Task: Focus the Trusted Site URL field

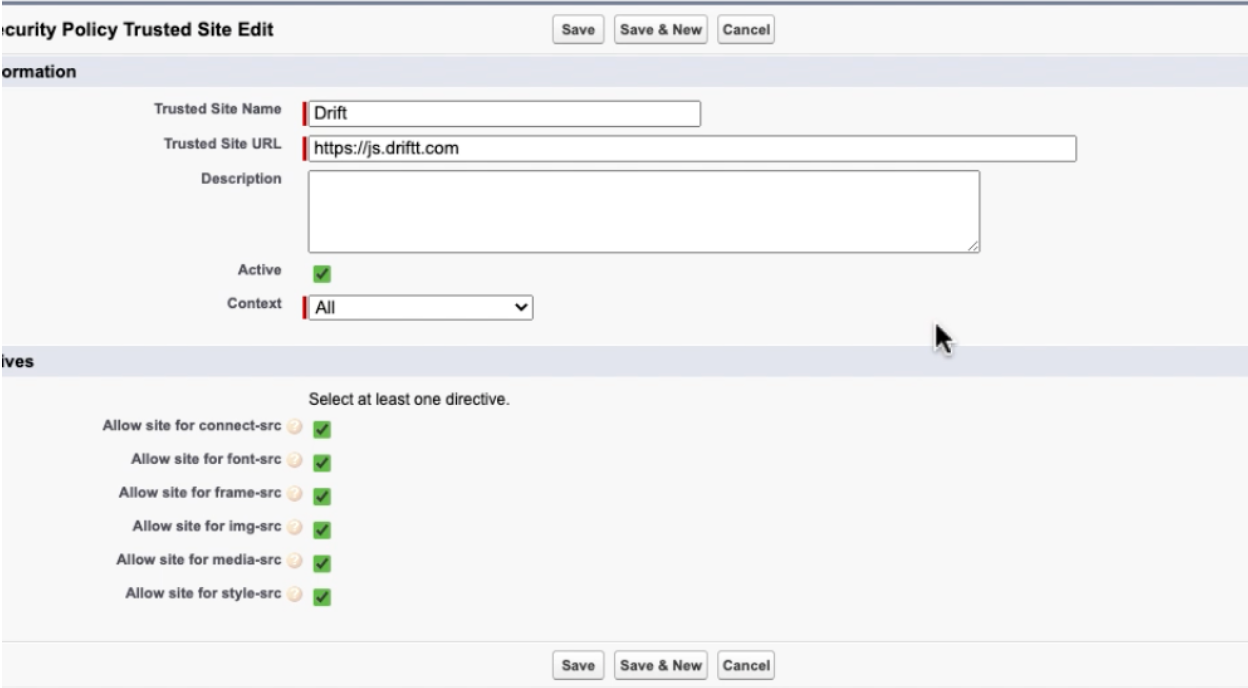Action: 692,149
